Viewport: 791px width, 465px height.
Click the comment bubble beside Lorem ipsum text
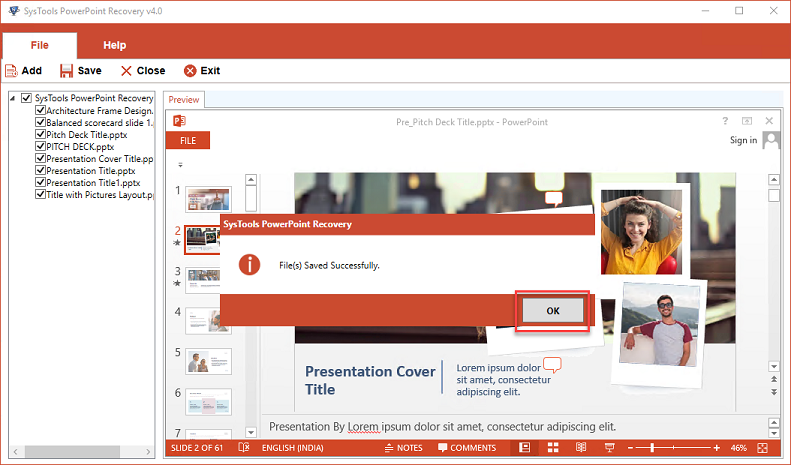coord(552,364)
